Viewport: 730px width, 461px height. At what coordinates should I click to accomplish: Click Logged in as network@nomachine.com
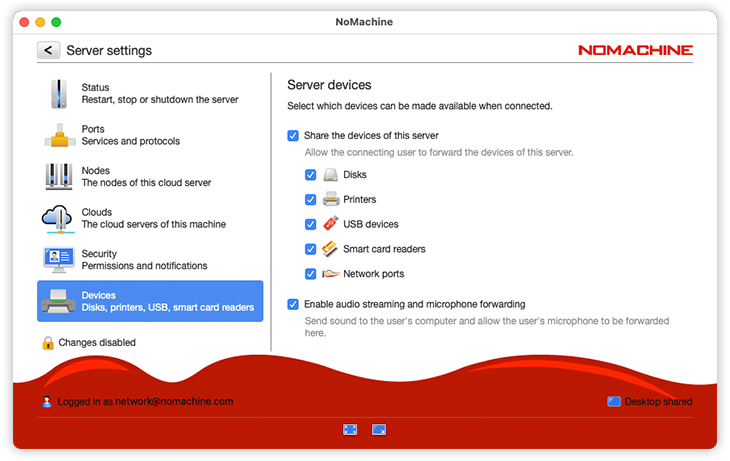click(x=145, y=402)
